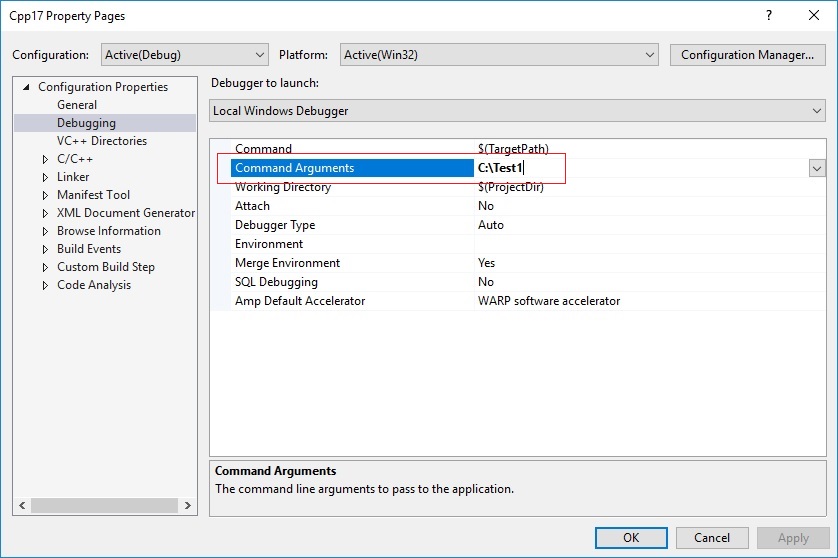Select the General properties page
Screen dimensions: 838x558
[x=77, y=105]
